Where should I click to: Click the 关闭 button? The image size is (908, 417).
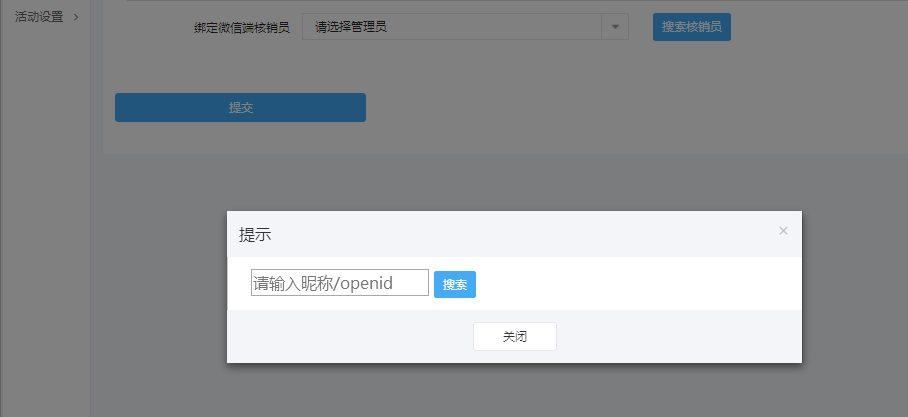(515, 336)
